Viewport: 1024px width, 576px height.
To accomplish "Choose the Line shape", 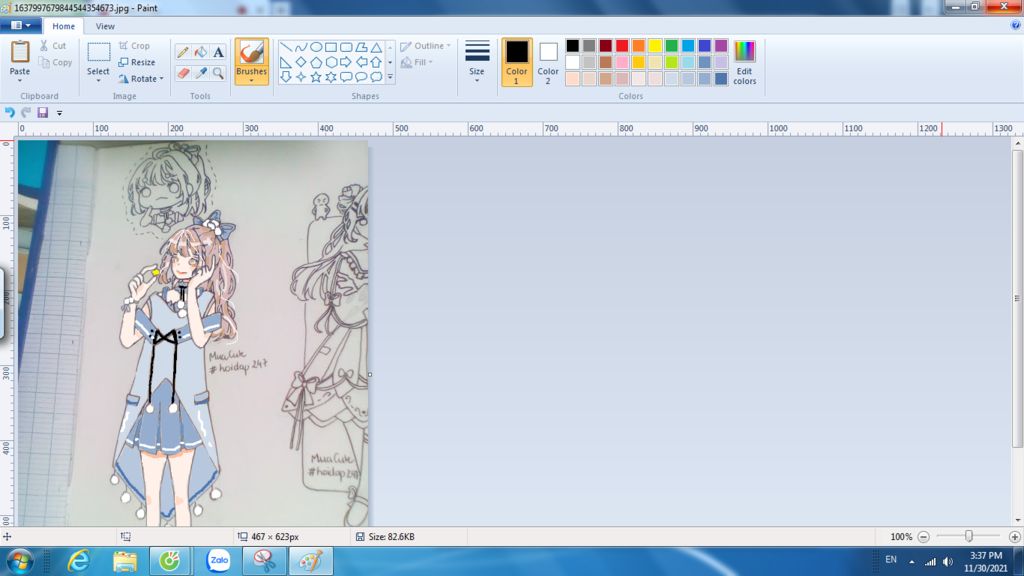I will (x=285, y=47).
